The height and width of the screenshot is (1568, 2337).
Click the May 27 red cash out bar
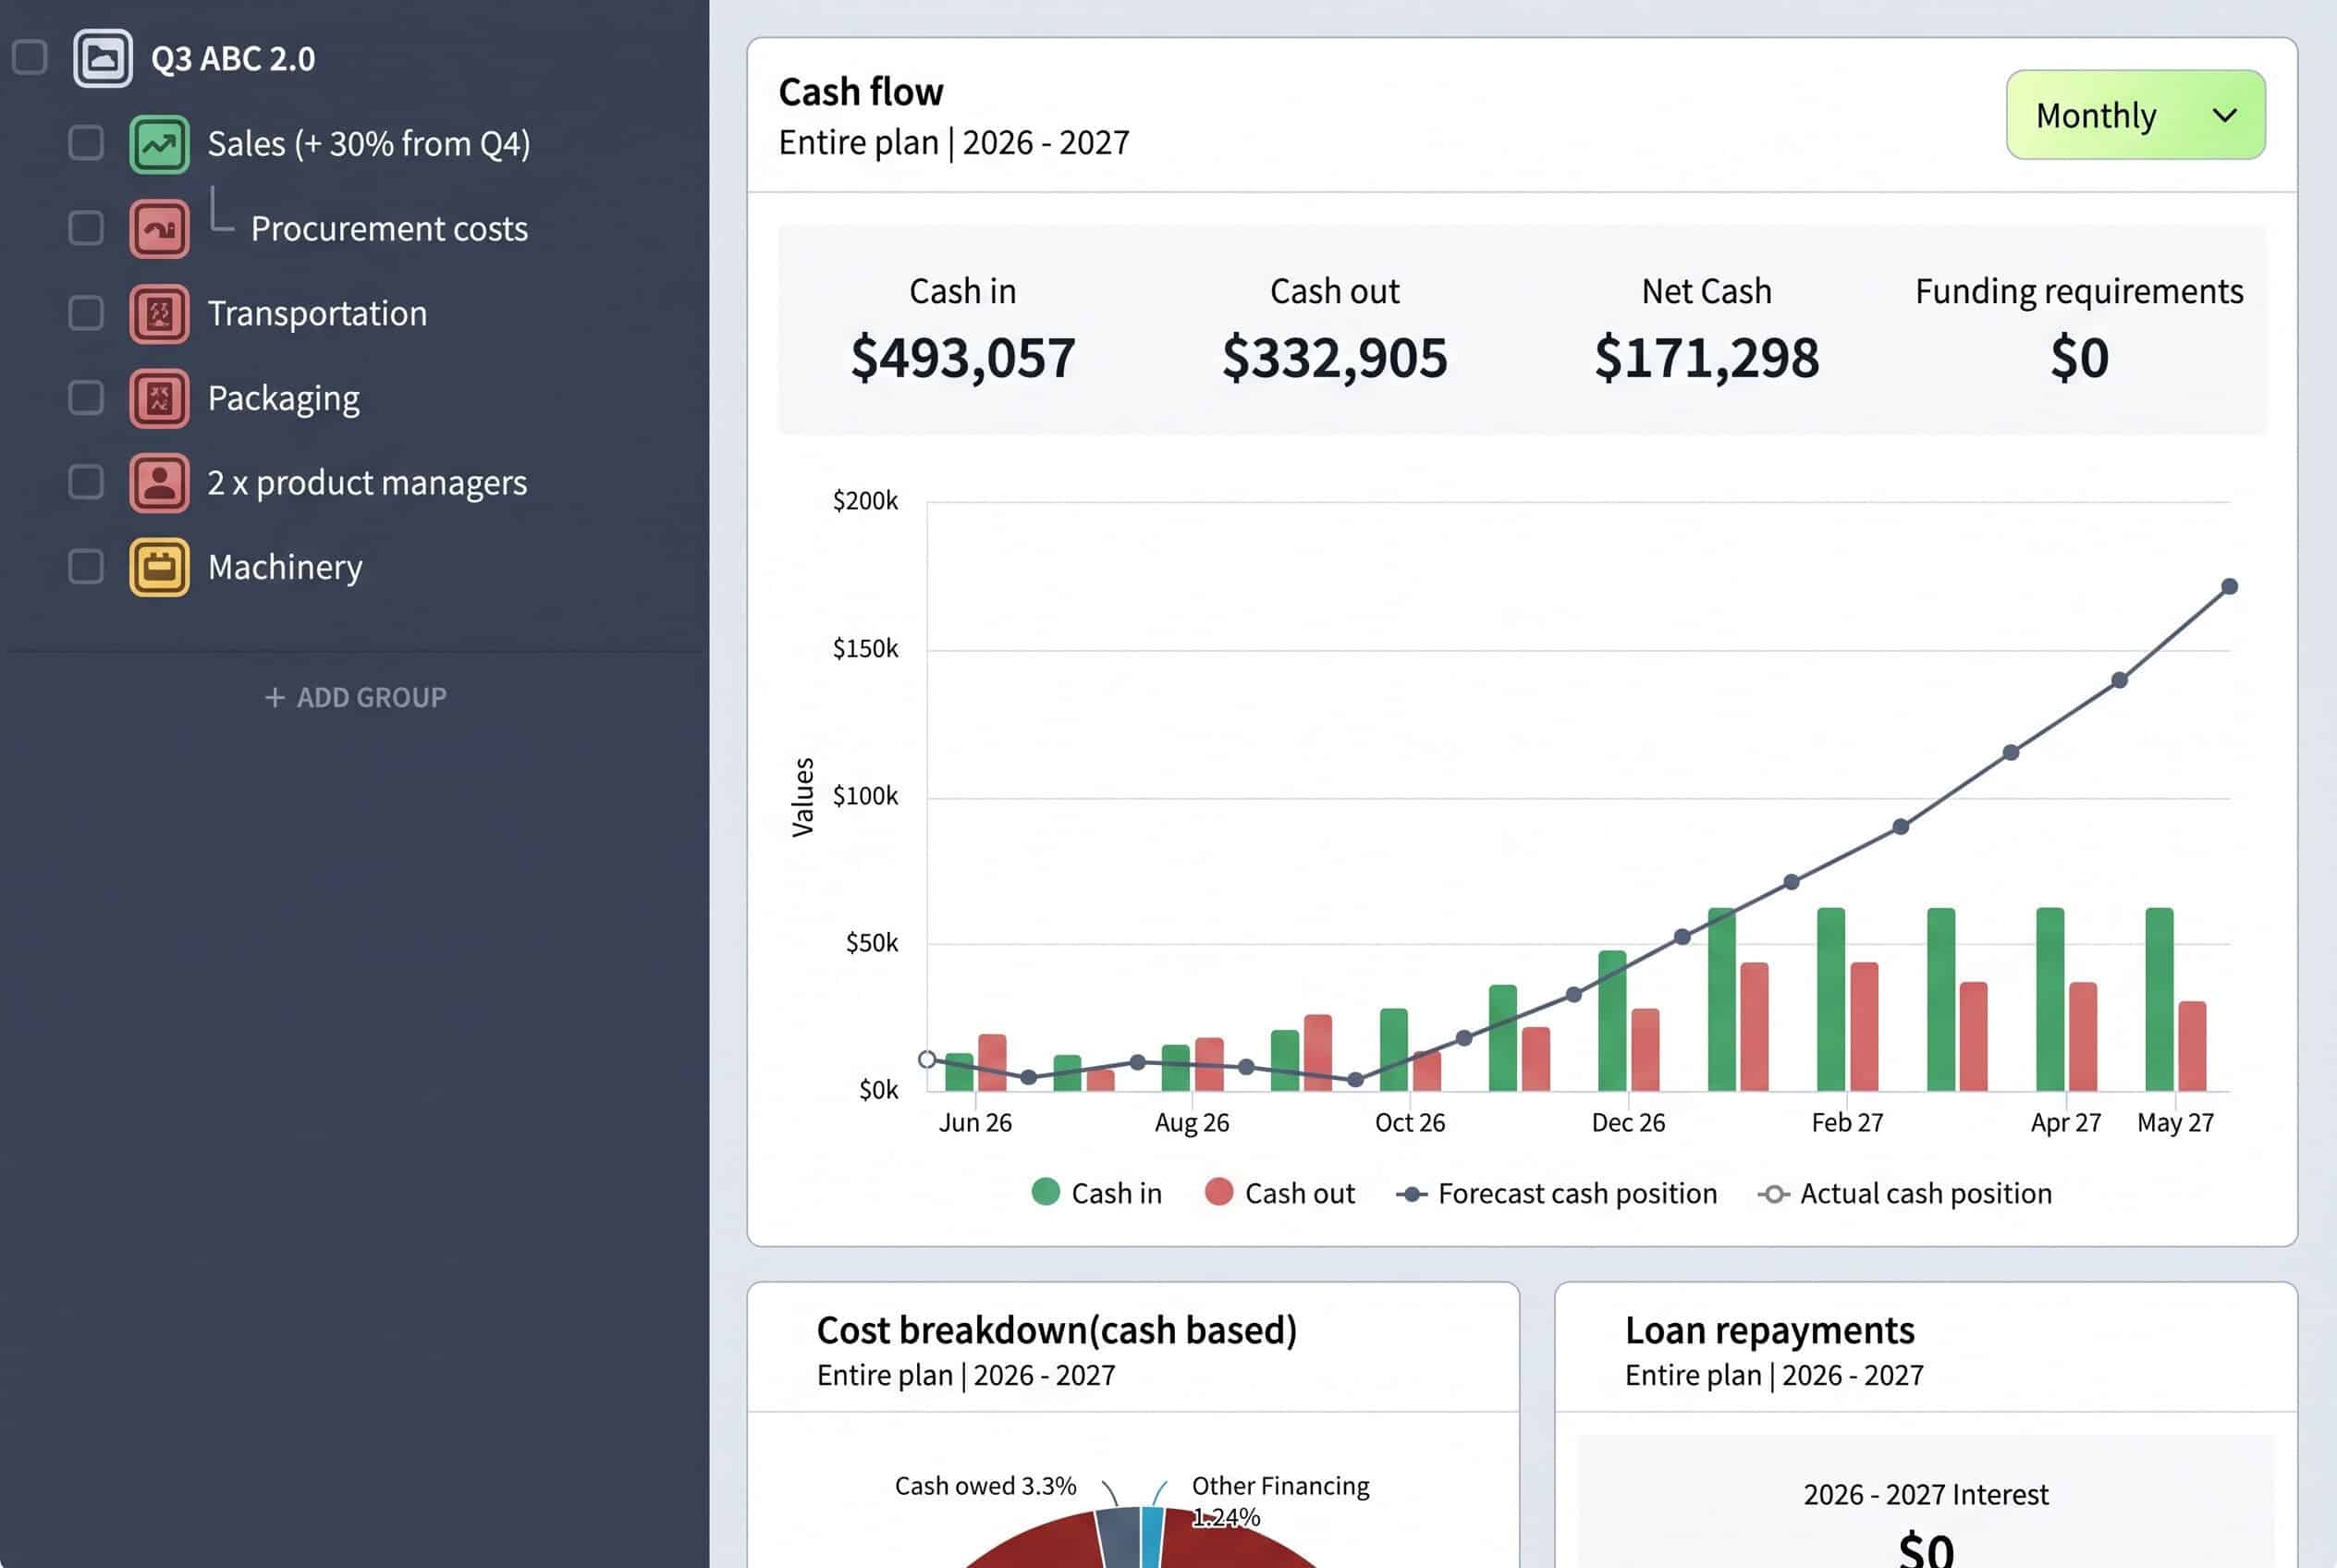click(x=2192, y=1046)
